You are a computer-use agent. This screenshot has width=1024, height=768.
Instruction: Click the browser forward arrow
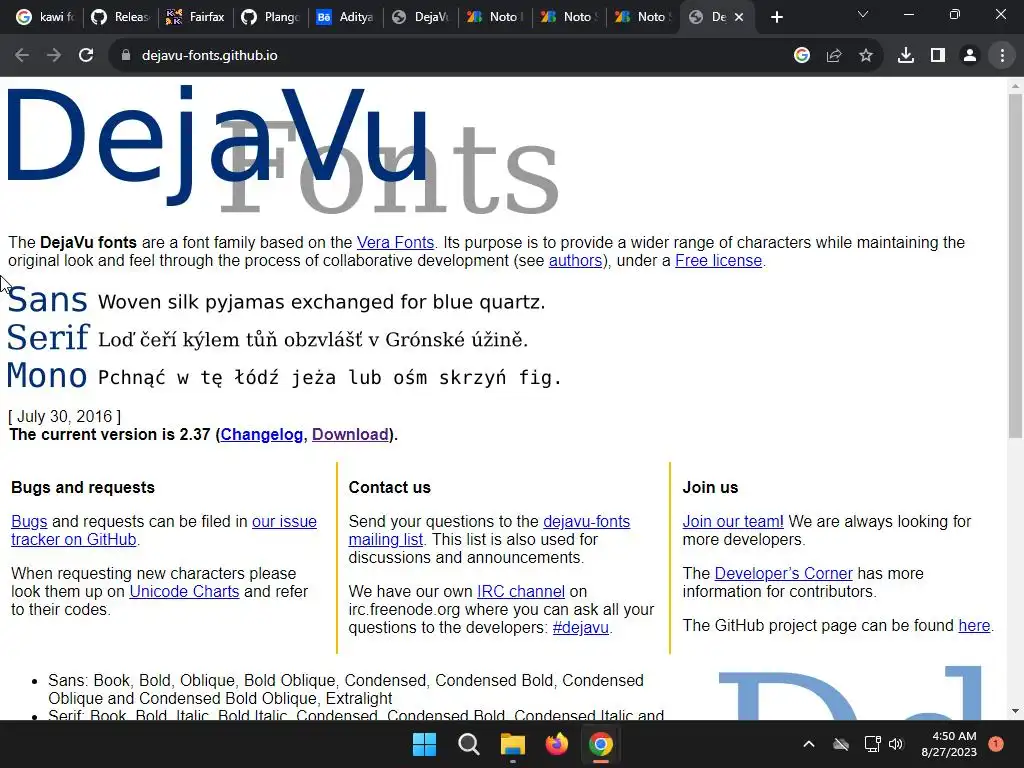[54, 56]
